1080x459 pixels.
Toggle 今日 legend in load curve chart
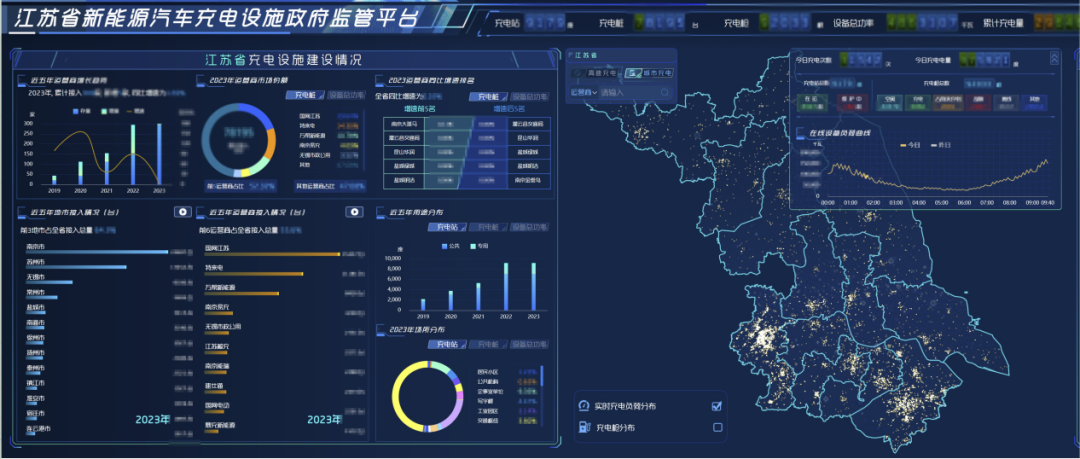911,145
